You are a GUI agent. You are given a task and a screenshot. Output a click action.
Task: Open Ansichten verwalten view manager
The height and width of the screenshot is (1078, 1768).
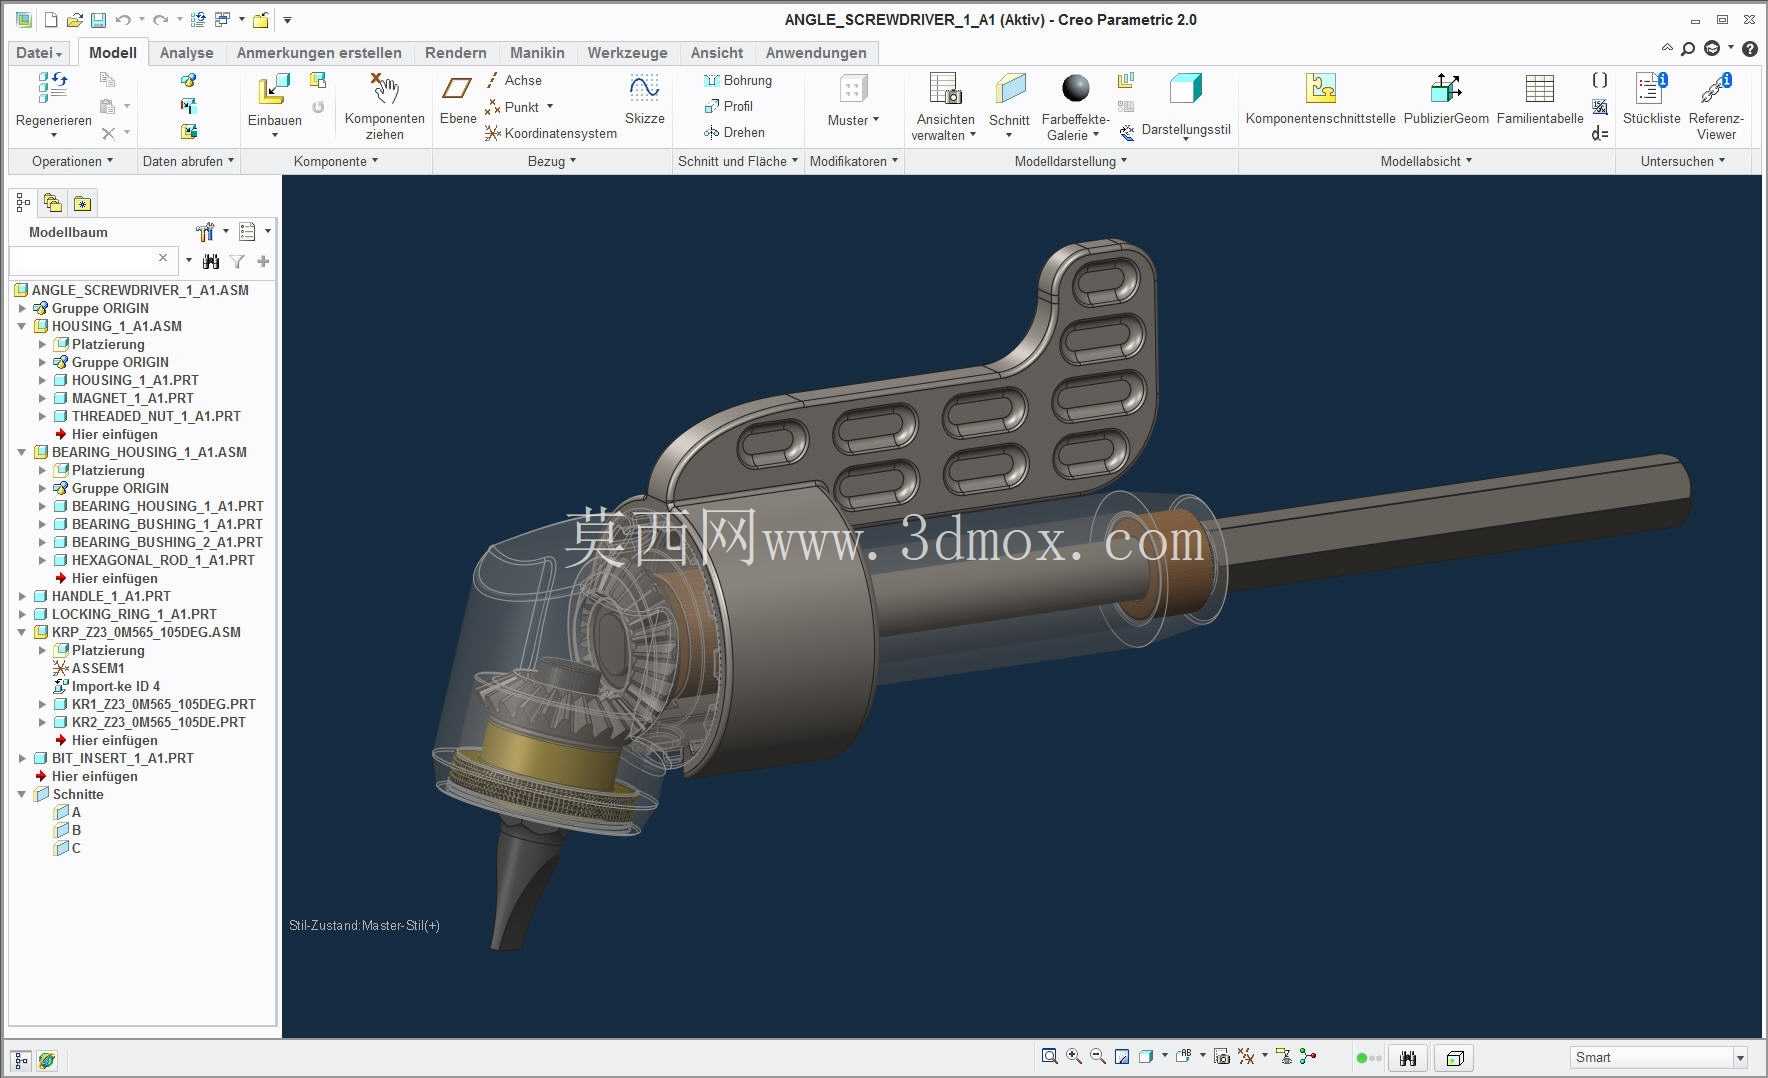(944, 88)
